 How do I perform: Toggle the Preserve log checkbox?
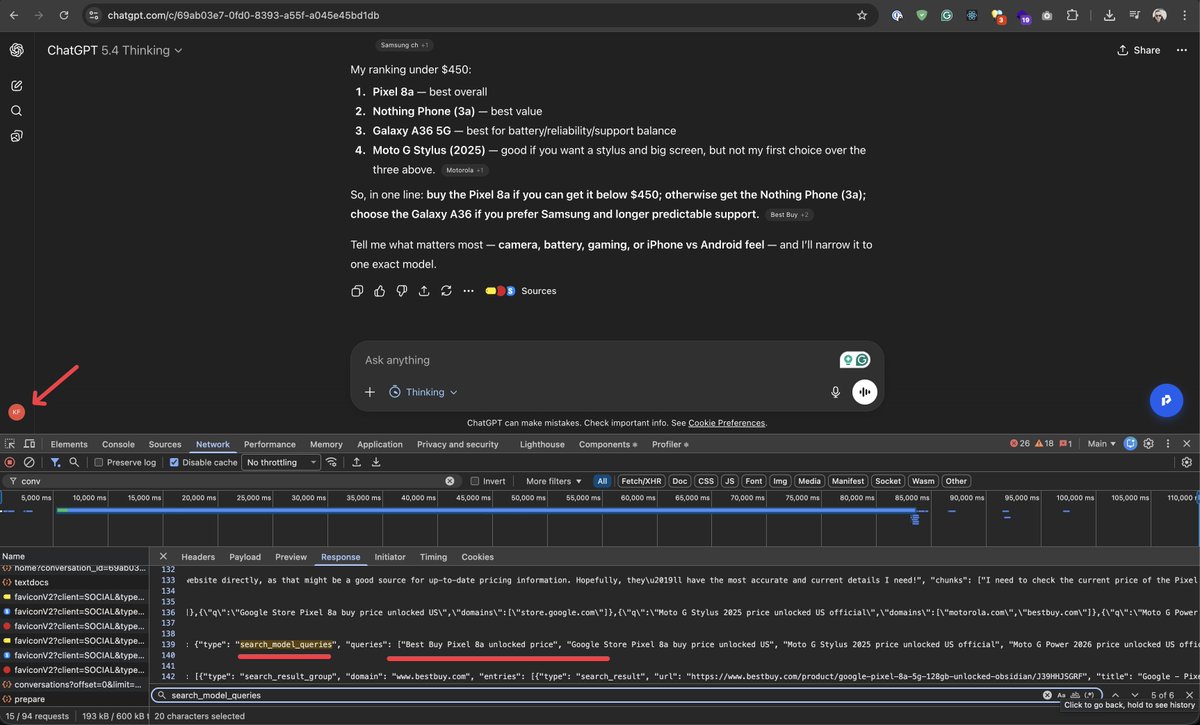[x=98, y=463]
